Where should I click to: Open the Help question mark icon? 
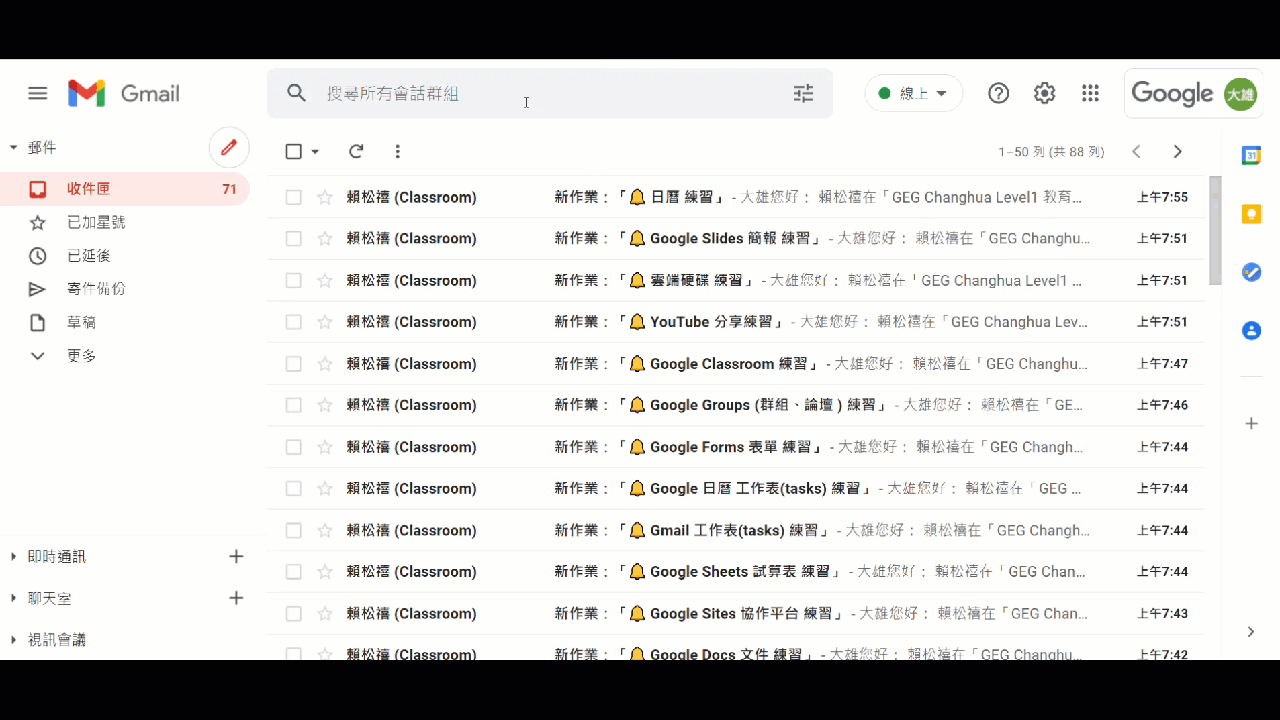tap(998, 93)
